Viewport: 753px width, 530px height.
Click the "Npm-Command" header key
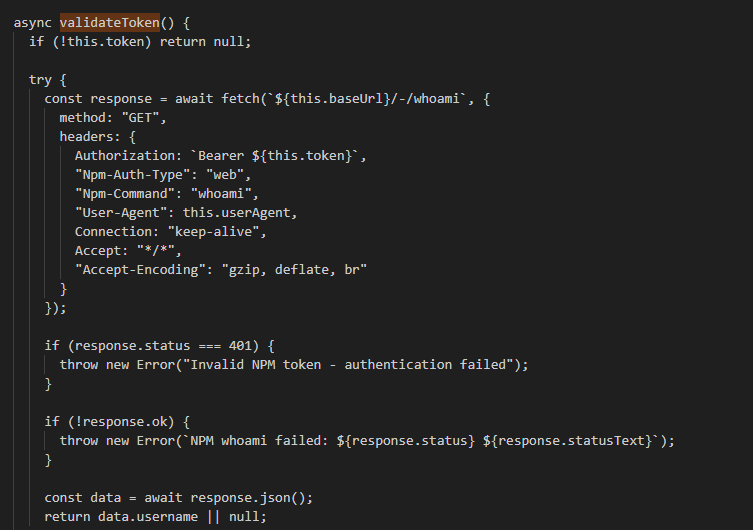[x=120, y=193]
